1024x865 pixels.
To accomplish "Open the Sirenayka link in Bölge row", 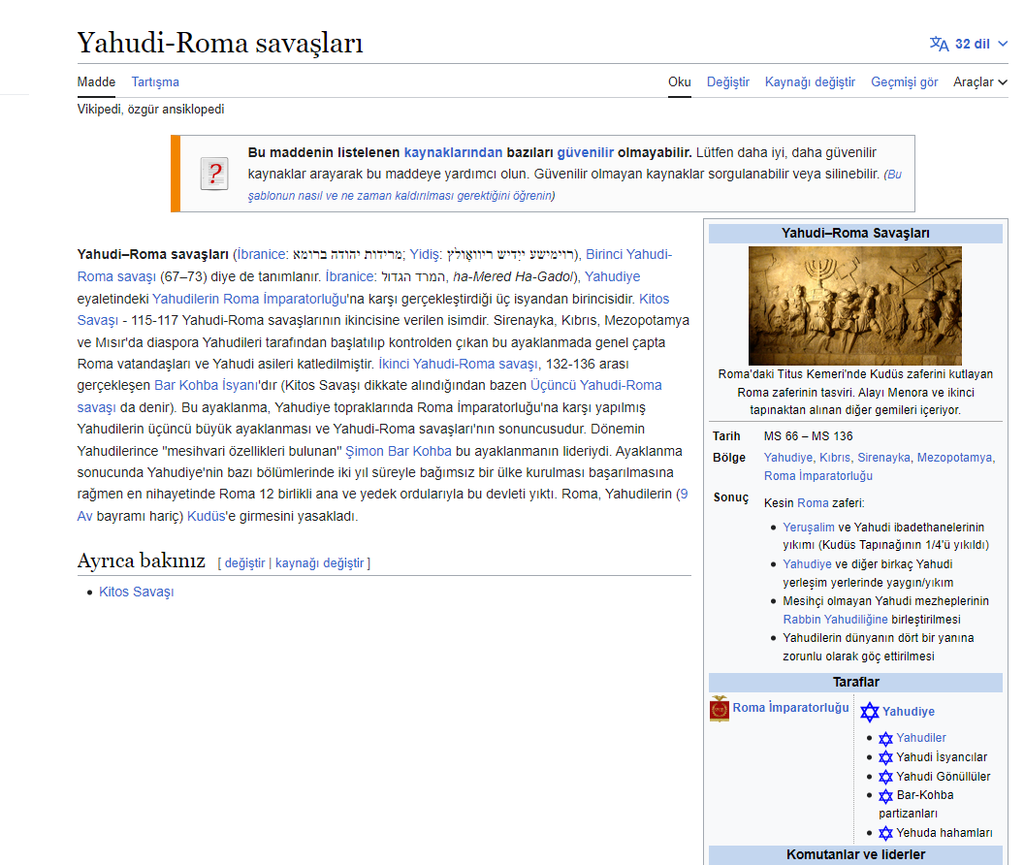I will point(884,458).
